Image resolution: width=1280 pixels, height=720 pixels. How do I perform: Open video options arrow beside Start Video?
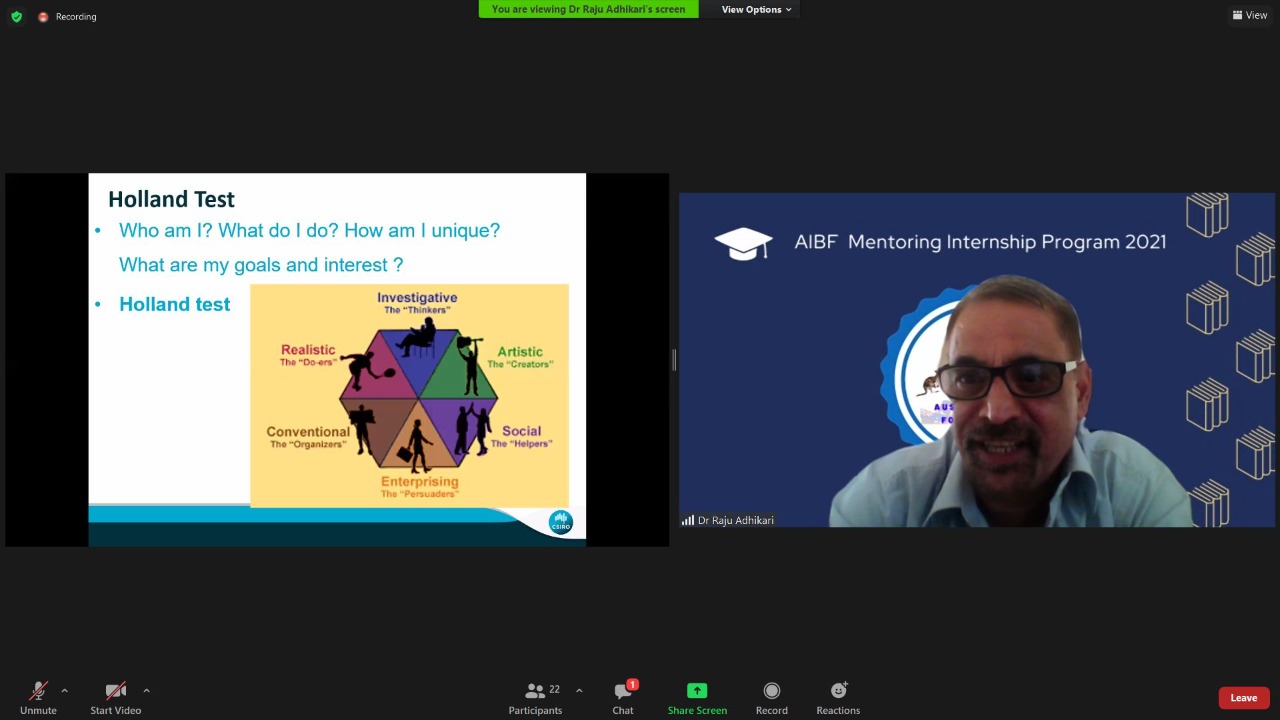pyautogui.click(x=146, y=690)
